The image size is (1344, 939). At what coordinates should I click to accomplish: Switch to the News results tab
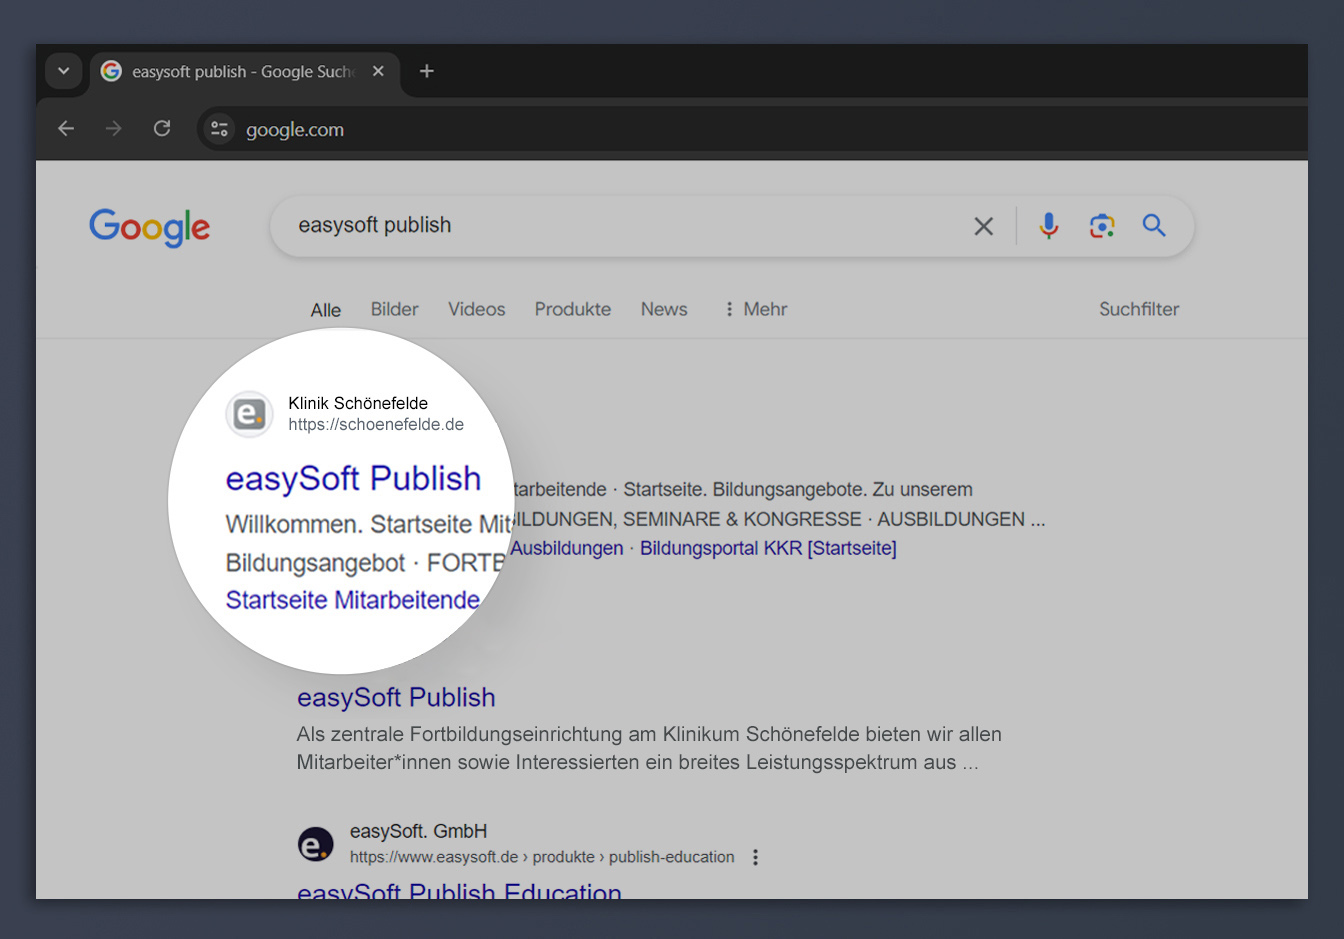[x=664, y=309]
